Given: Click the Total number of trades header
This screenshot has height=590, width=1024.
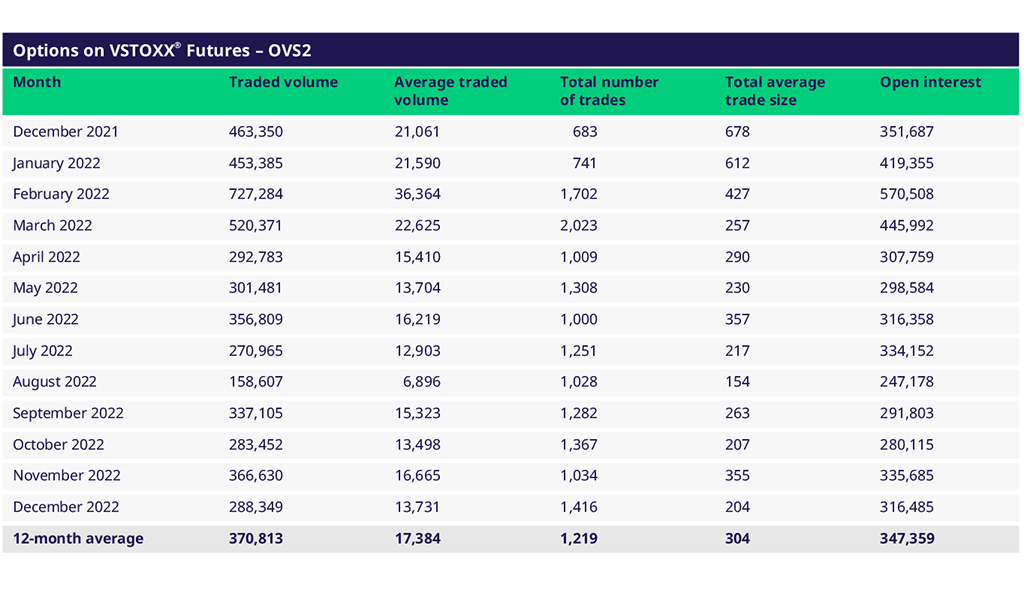Looking at the screenshot, I should pos(609,91).
